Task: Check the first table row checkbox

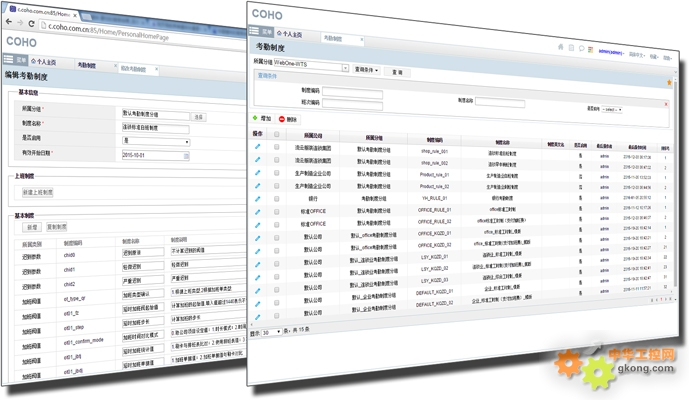Action: point(277,148)
